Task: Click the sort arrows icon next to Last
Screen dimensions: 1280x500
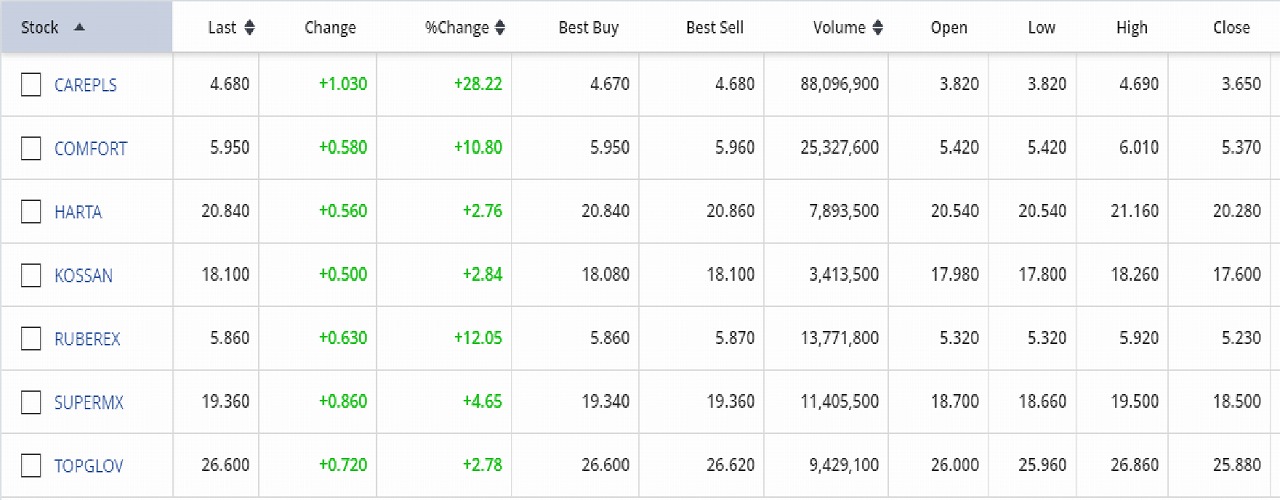Action: 250,28
